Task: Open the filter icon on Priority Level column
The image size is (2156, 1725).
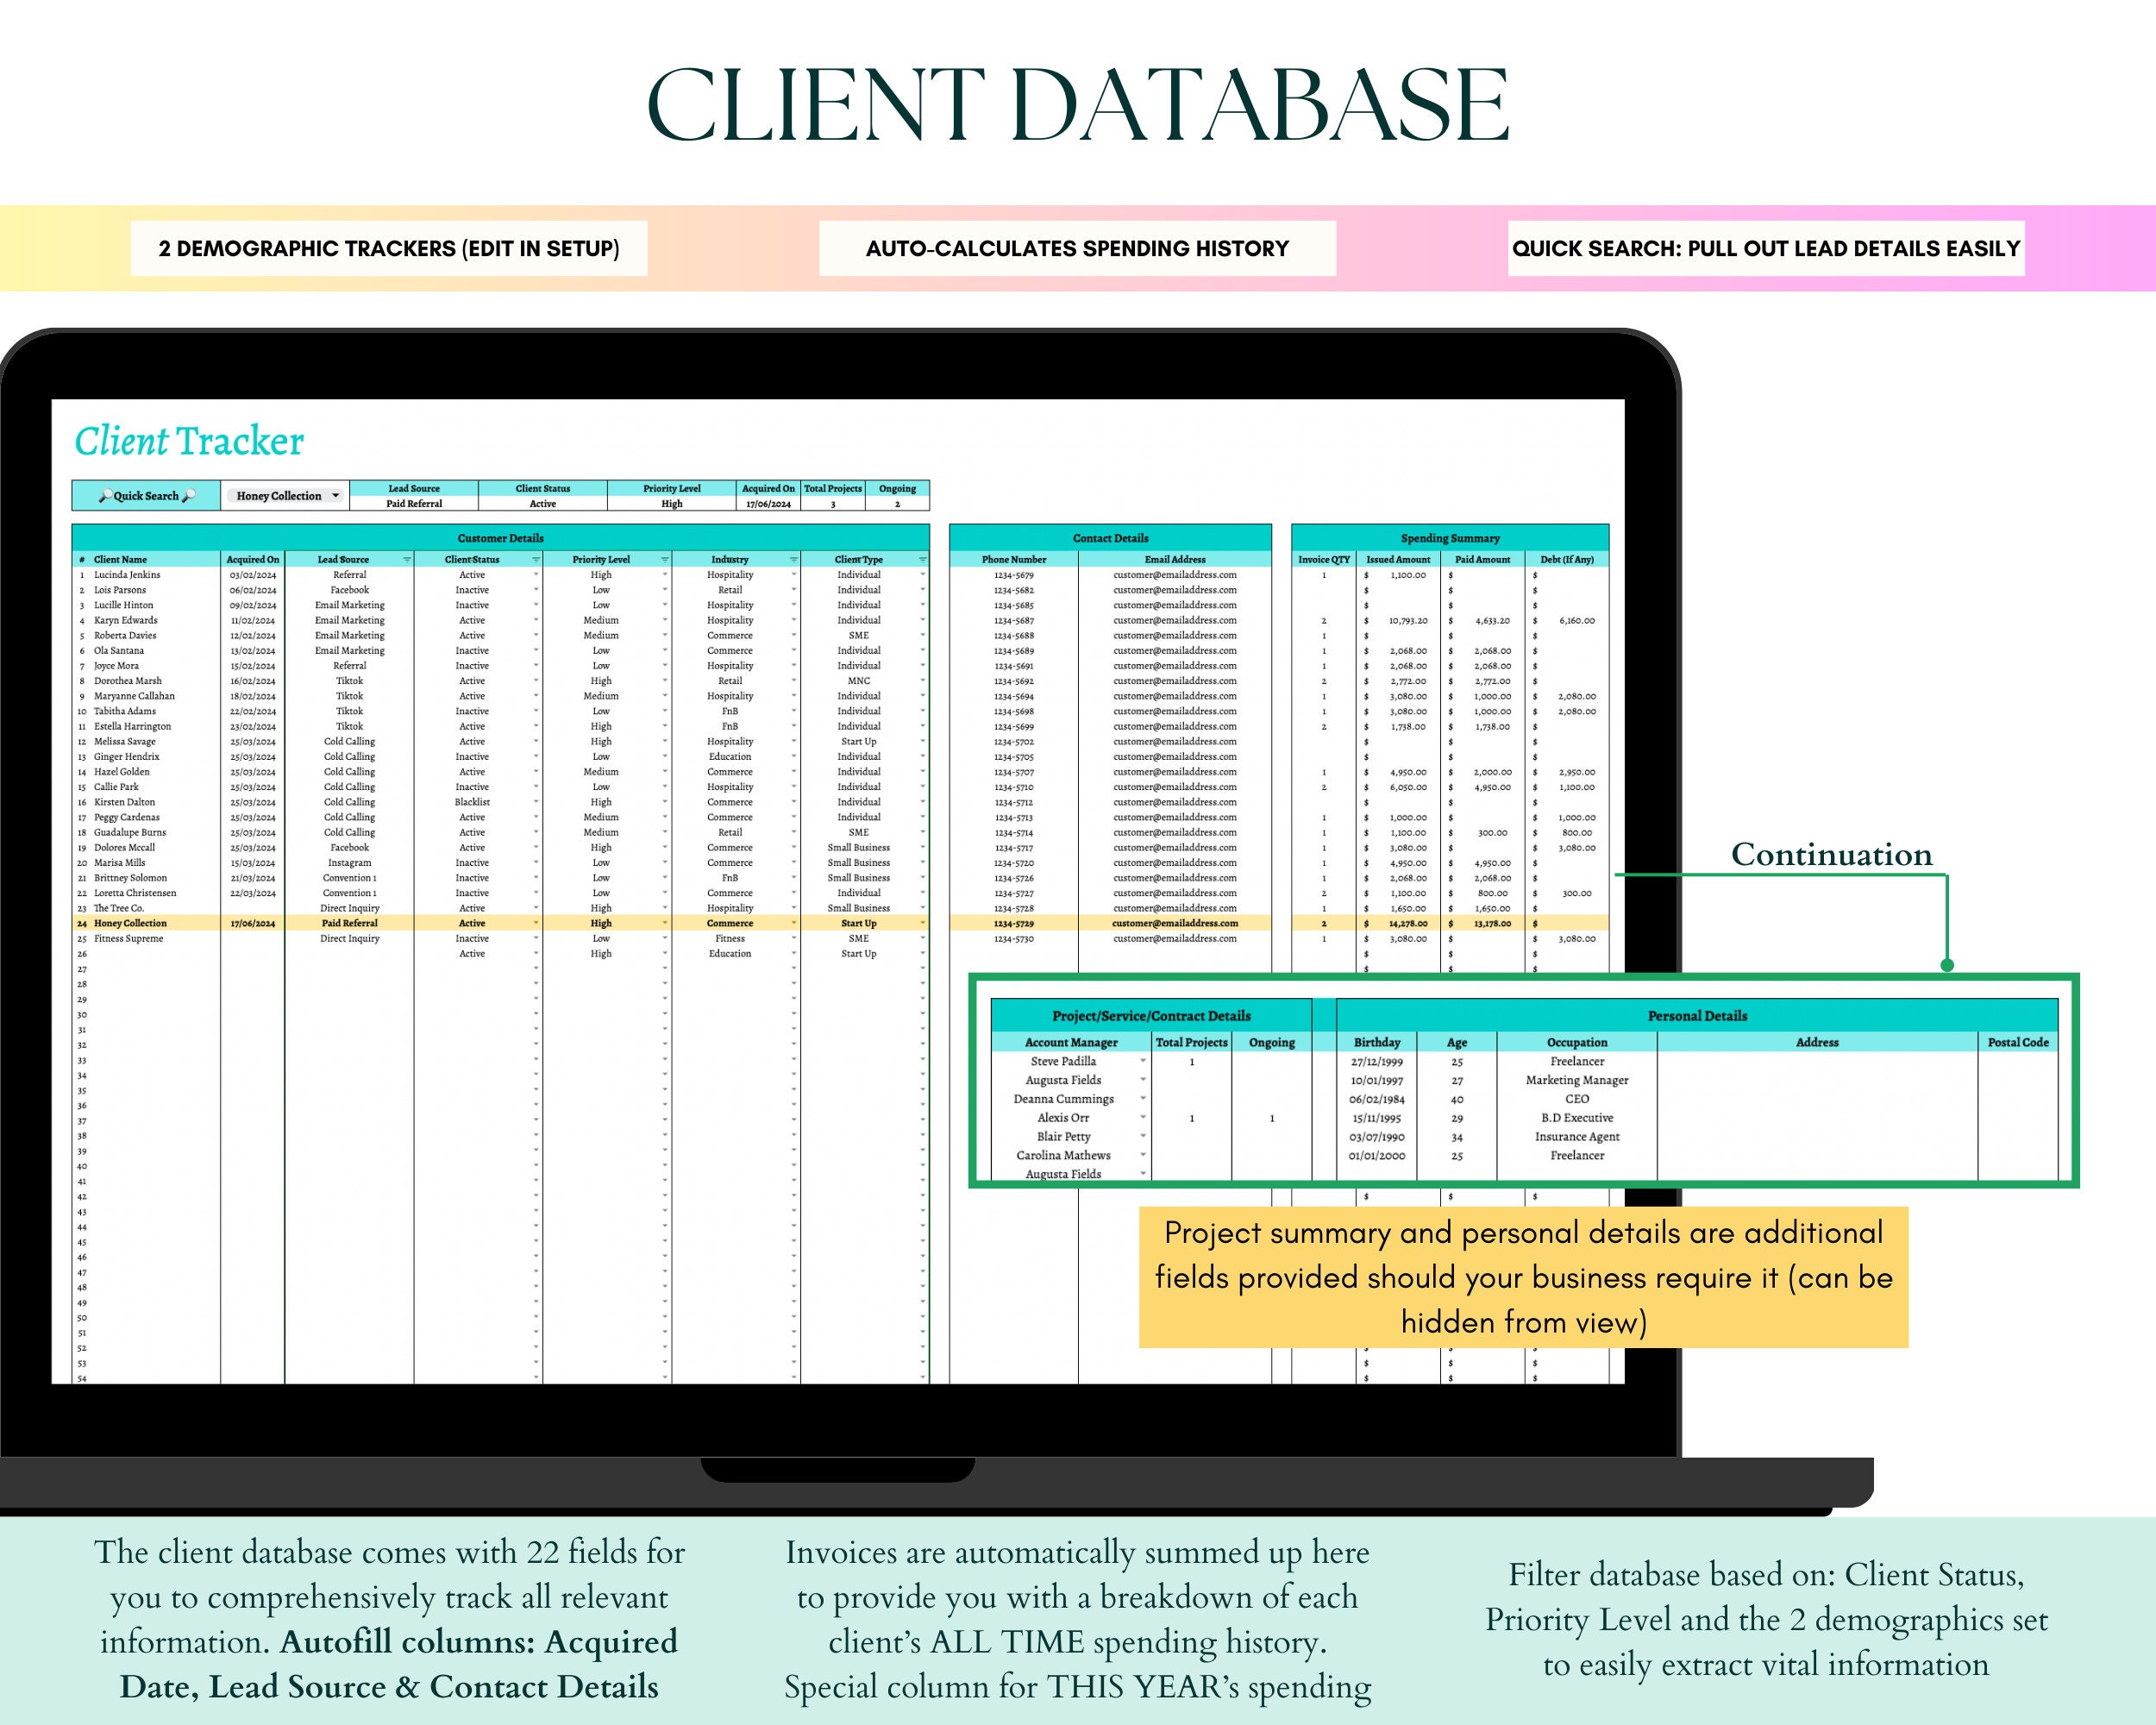Action: click(665, 560)
